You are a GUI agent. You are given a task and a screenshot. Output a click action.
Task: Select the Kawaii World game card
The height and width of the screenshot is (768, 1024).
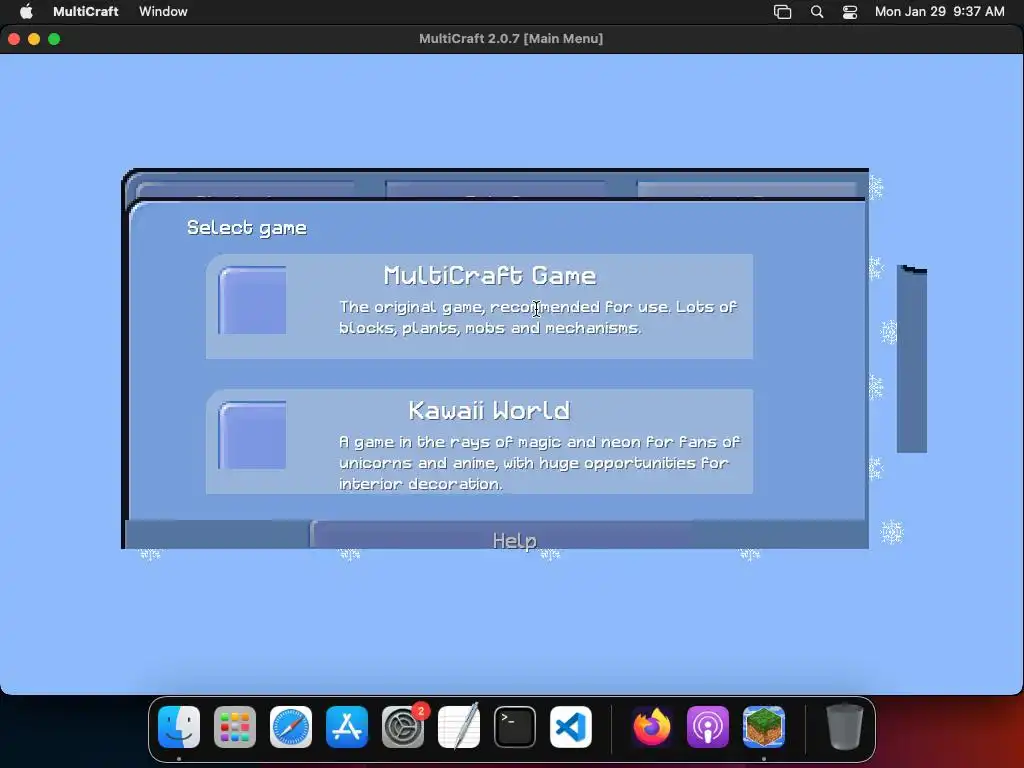click(x=479, y=441)
